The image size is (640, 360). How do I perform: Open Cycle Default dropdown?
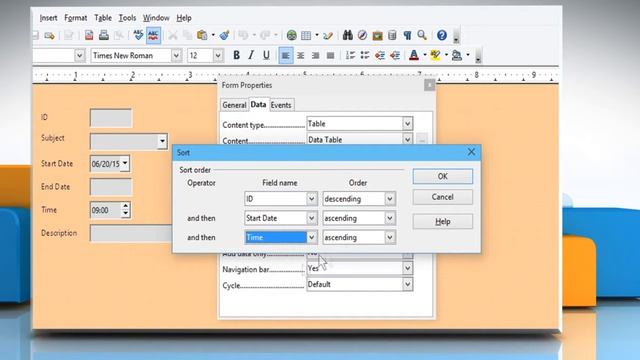tap(407, 284)
